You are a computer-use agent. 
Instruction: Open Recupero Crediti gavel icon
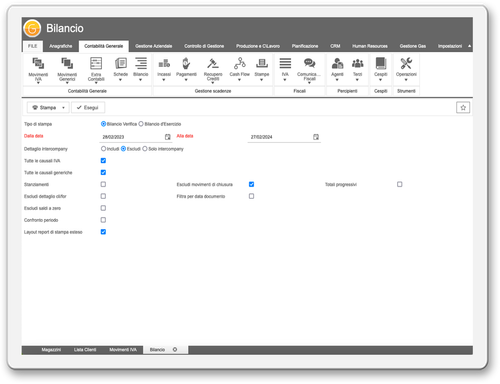(213, 63)
